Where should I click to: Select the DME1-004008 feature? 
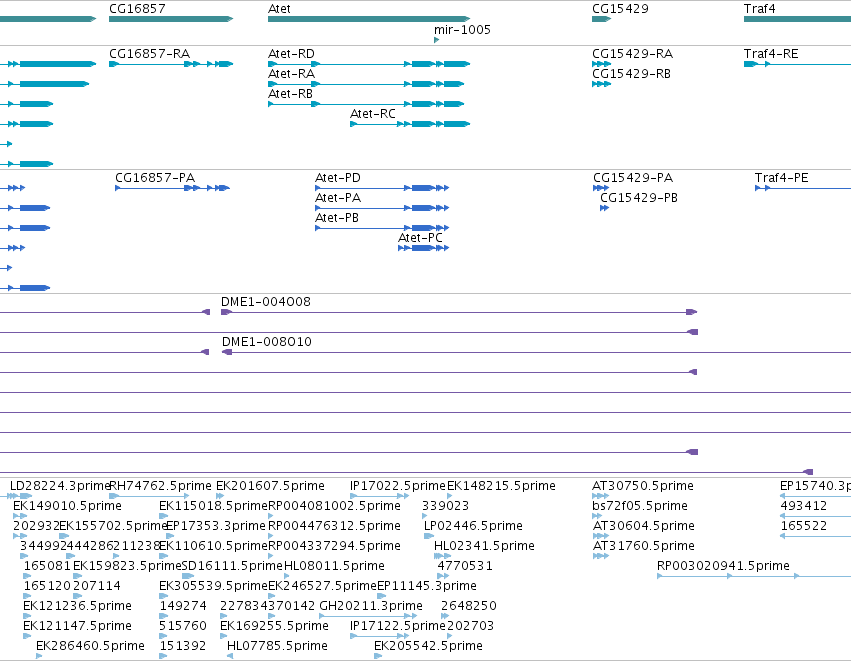pos(459,312)
